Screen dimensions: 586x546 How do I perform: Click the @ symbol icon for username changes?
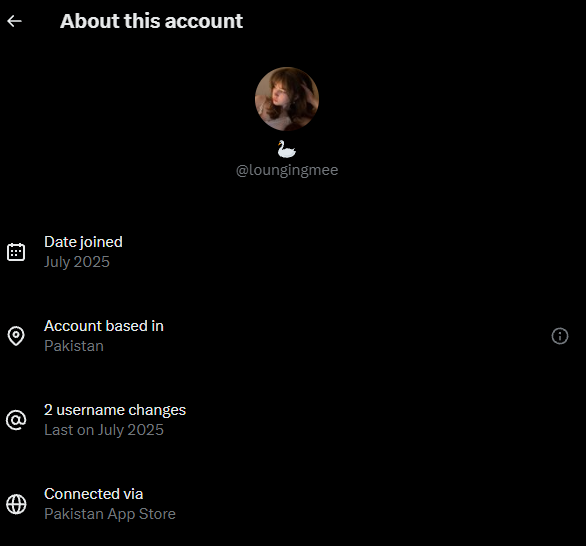(16, 420)
